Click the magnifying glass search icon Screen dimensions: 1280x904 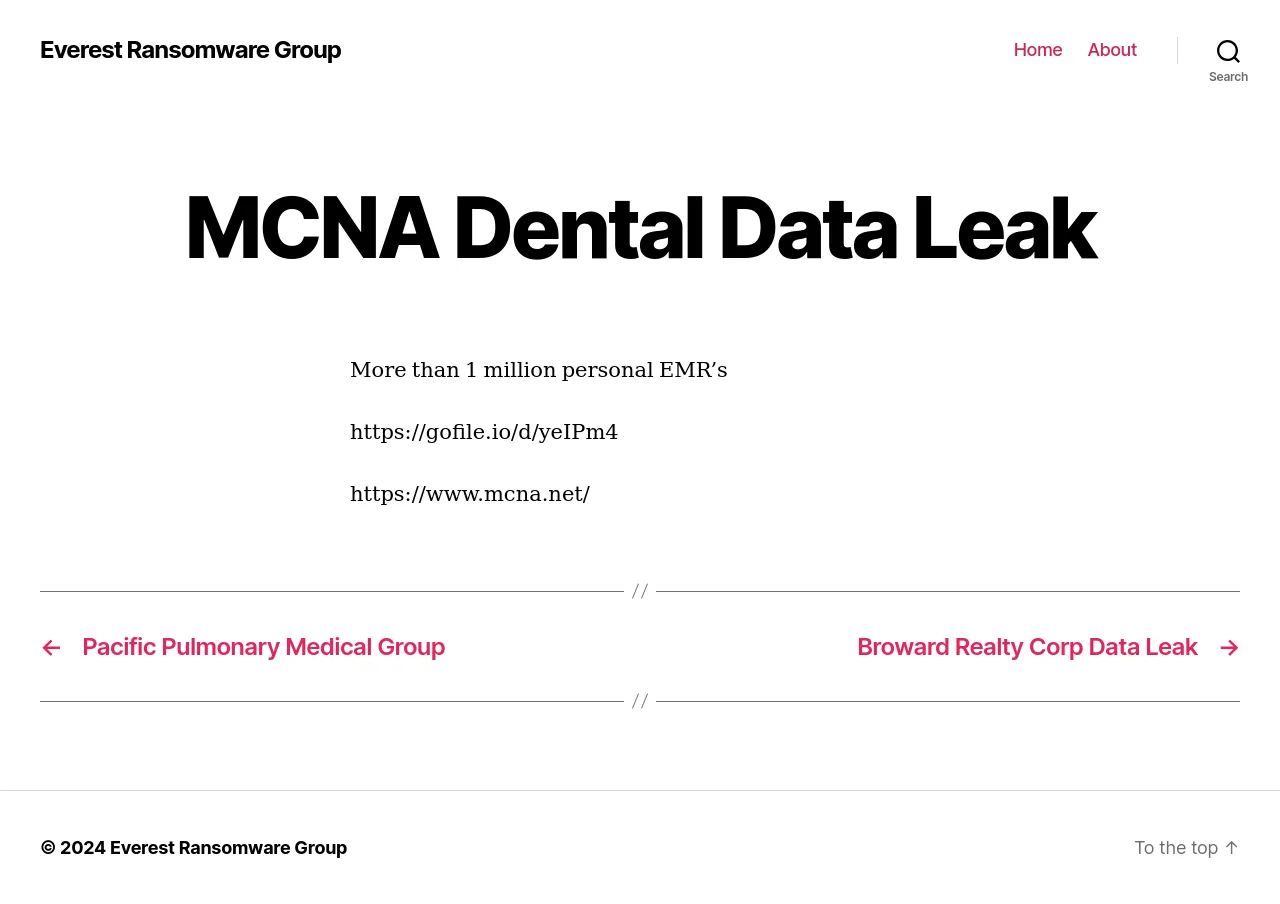pos(1228,51)
